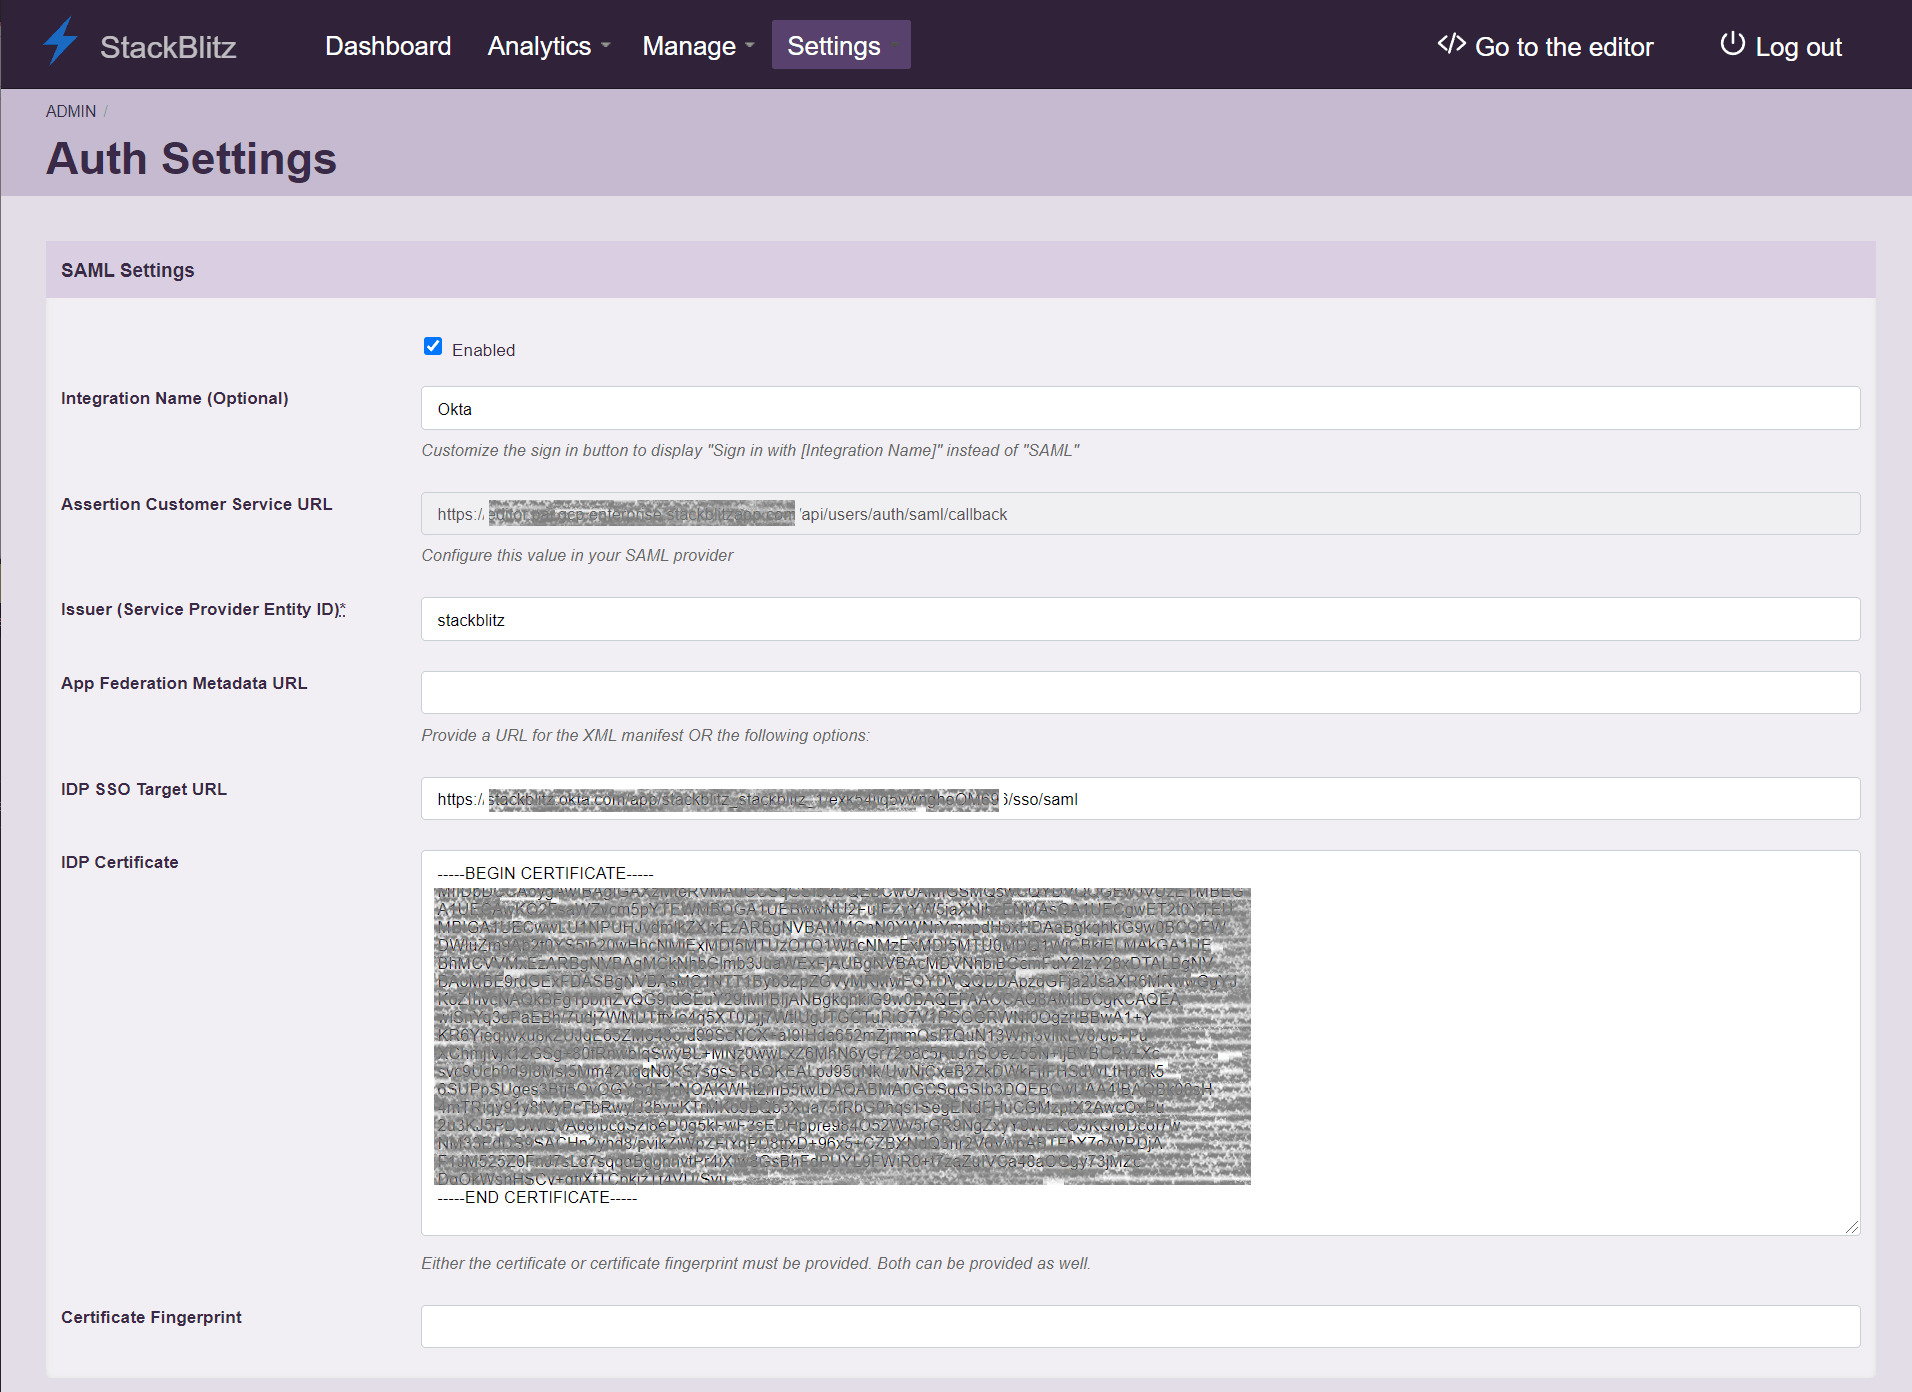Click the power icon next to Log out
1912x1392 pixels.
(x=1731, y=44)
